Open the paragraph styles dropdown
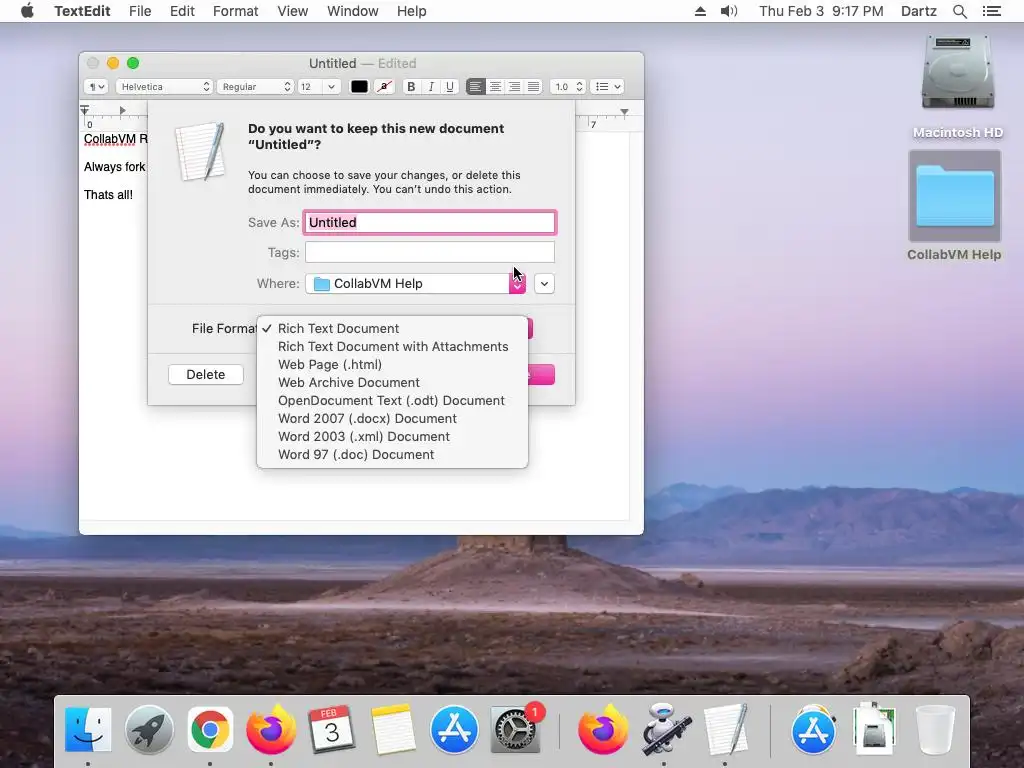This screenshot has width=1024, height=768. pos(95,87)
